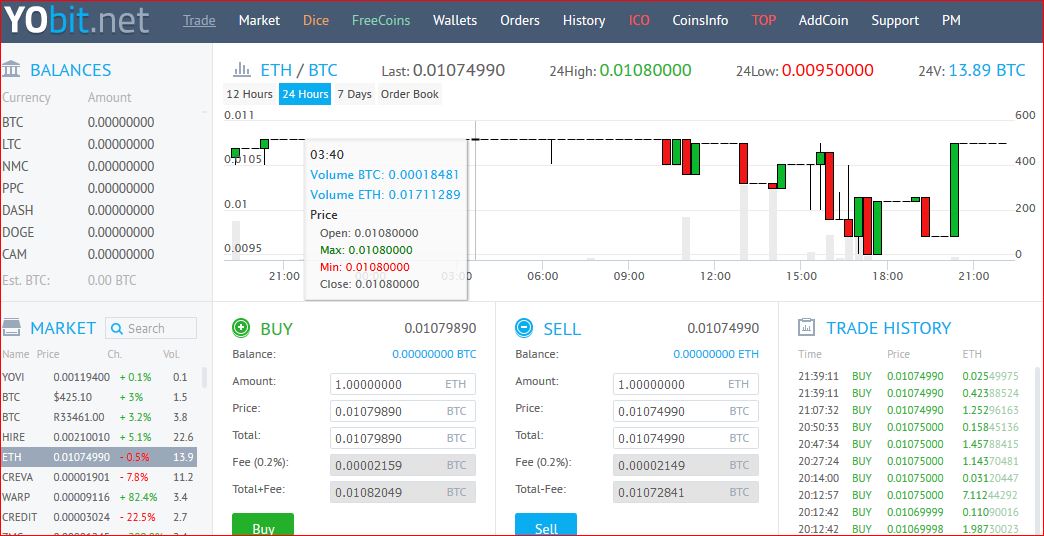
Task: Click the green Buy plus icon
Action: pos(241,328)
